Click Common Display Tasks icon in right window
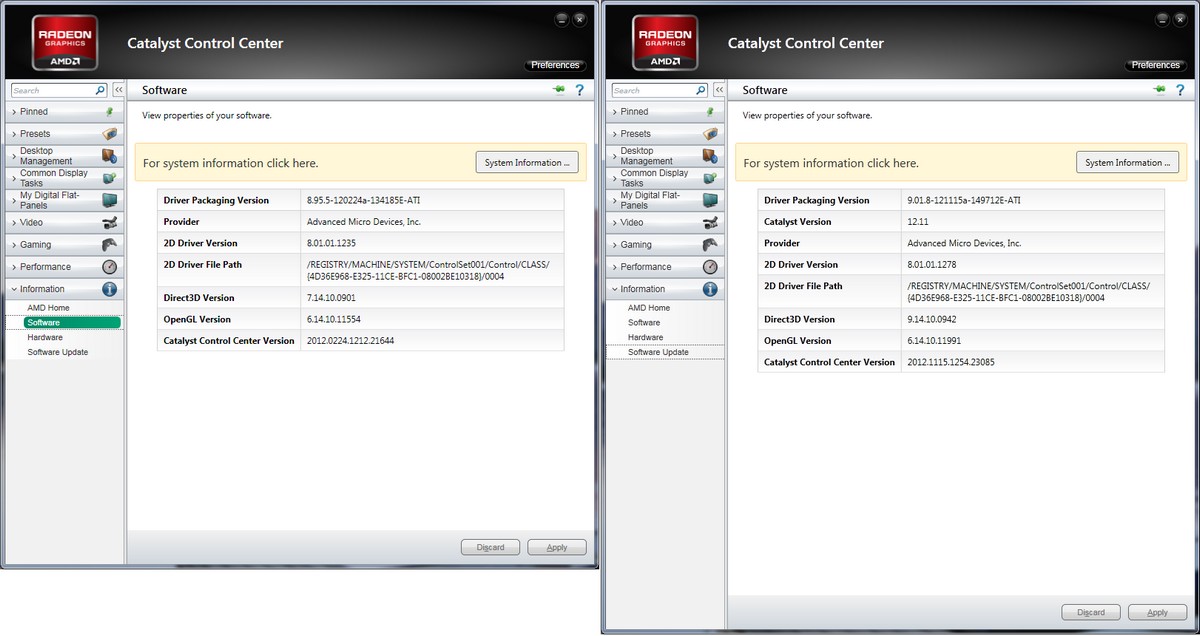 [x=710, y=178]
